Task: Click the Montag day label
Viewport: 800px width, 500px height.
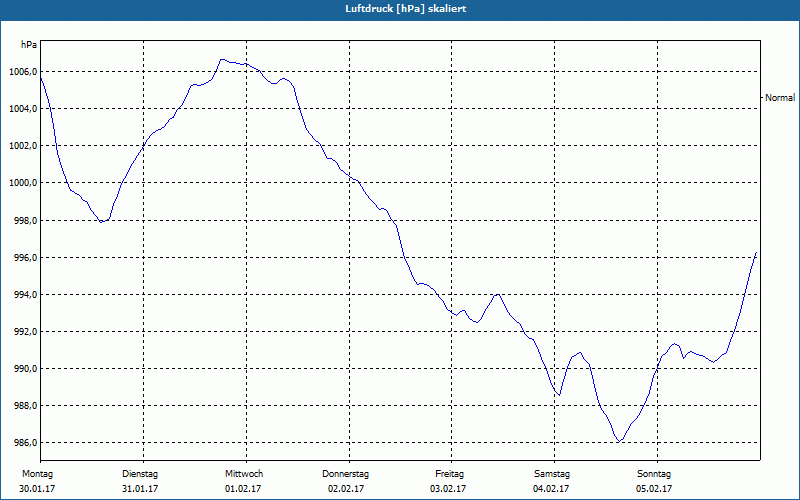Action: point(37,474)
